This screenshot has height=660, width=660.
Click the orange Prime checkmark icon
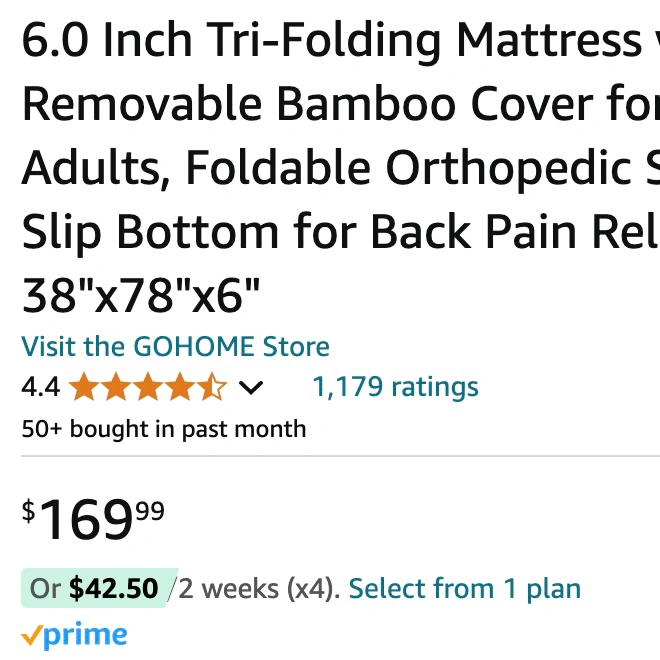point(32,636)
